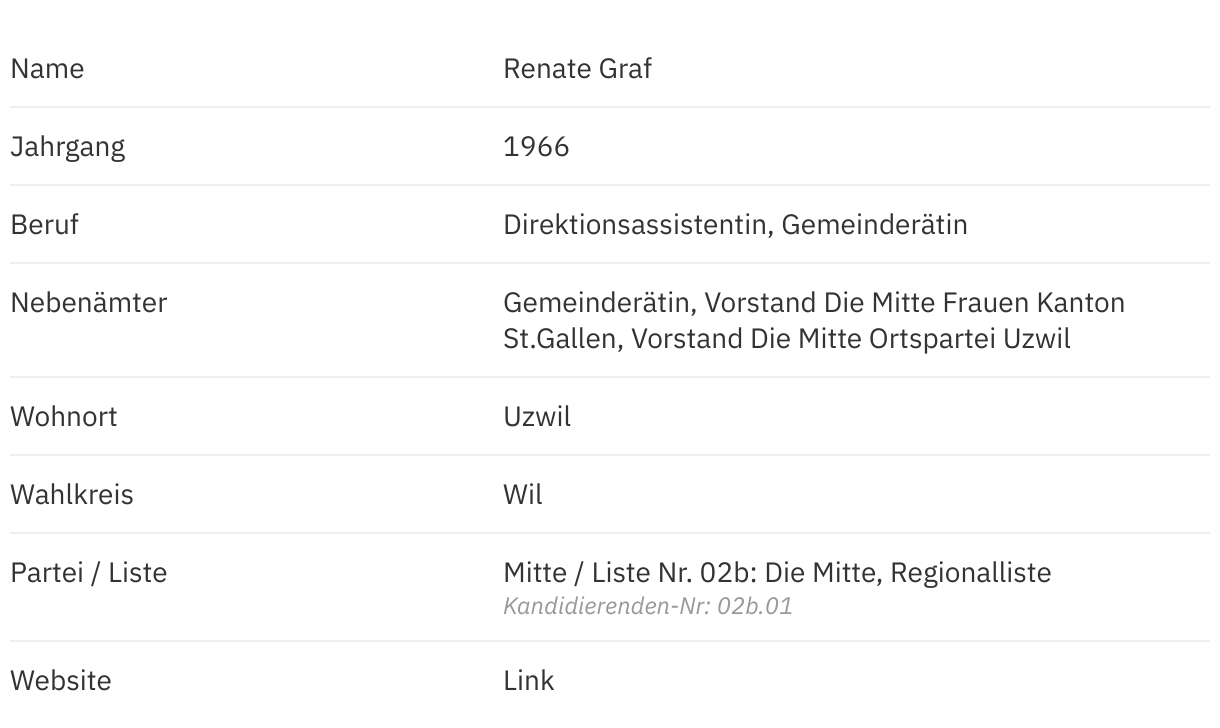The height and width of the screenshot is (728, 1220).
Task: Click the "Jahrgang" row label
Action: pyautogui.click(x=67, y=147)
